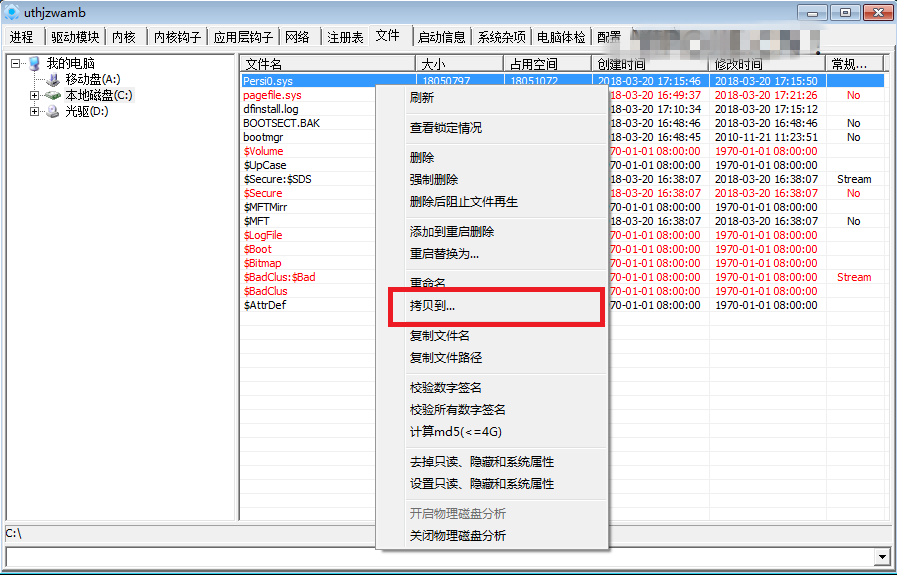Image resolution: width=897 pixels, height=575 pixels.
Task: Switch to the 系统杂项 tab
Action: (502, 37)
